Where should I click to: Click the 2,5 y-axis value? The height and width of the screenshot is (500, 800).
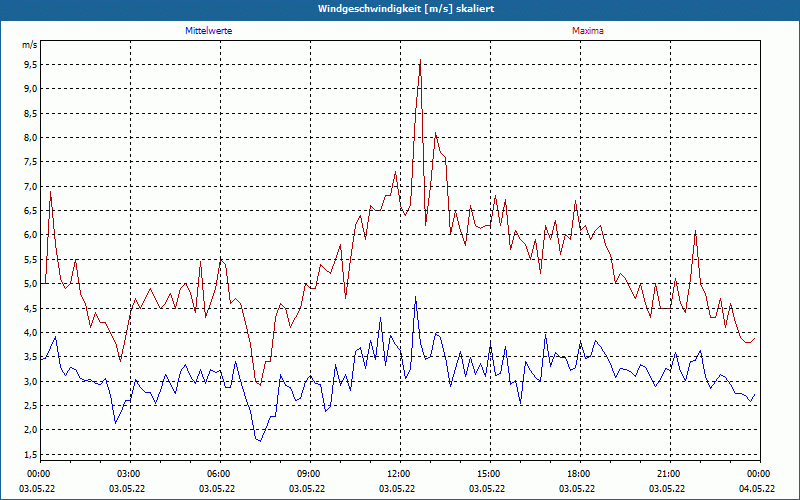coord(31,406)
